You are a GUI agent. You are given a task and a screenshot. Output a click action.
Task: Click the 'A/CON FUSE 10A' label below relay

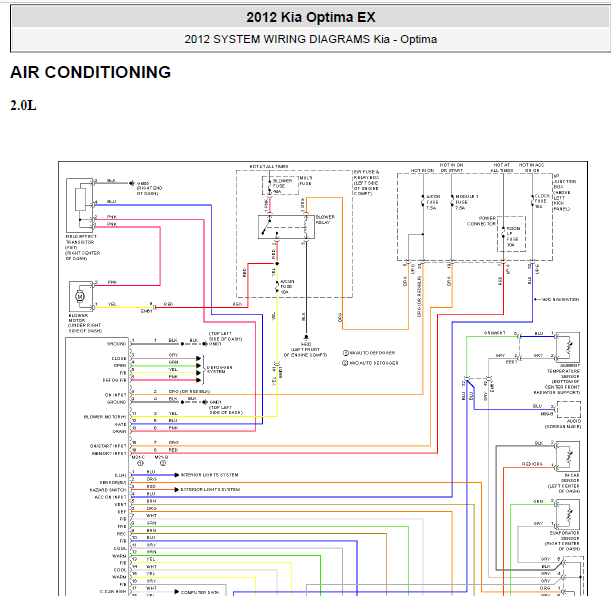click(287, 287)
